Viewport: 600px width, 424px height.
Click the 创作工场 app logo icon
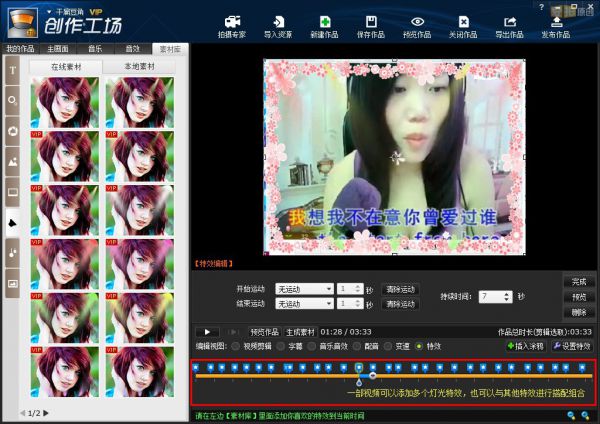[23, 22]
